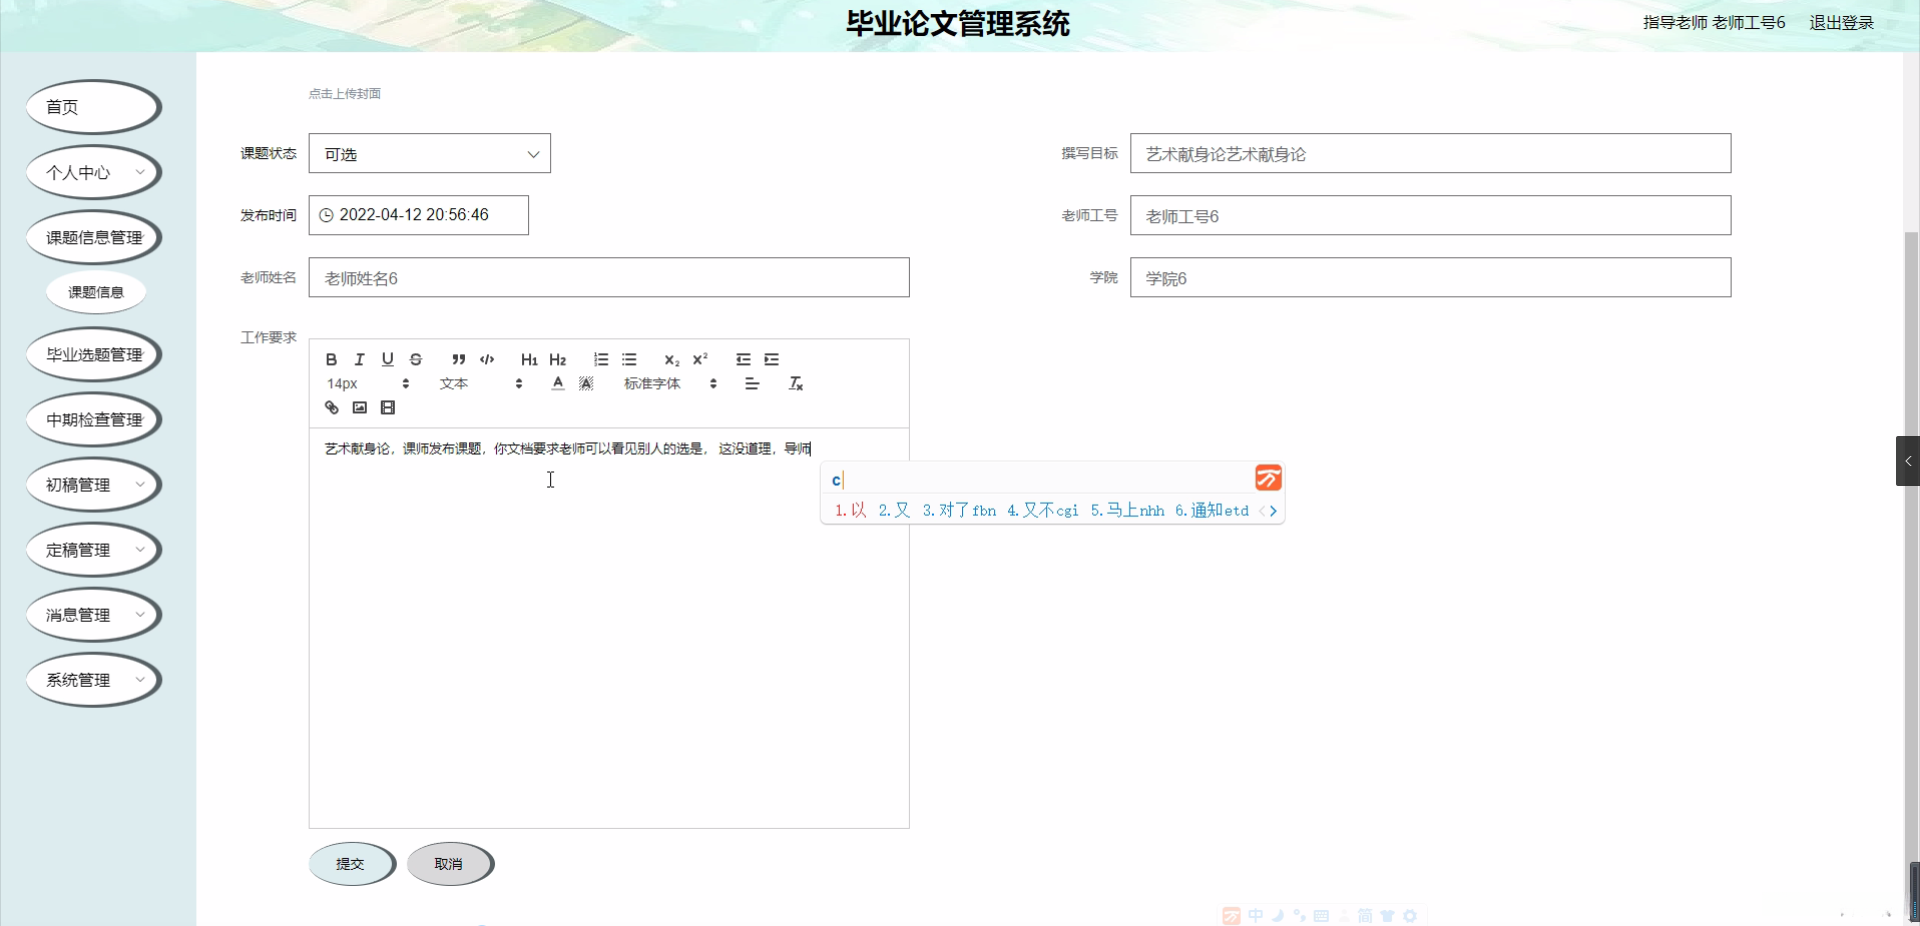Screen dimensions: 1920x926
Task: Apply superscript formatting
Action: (x=700, y=360)
